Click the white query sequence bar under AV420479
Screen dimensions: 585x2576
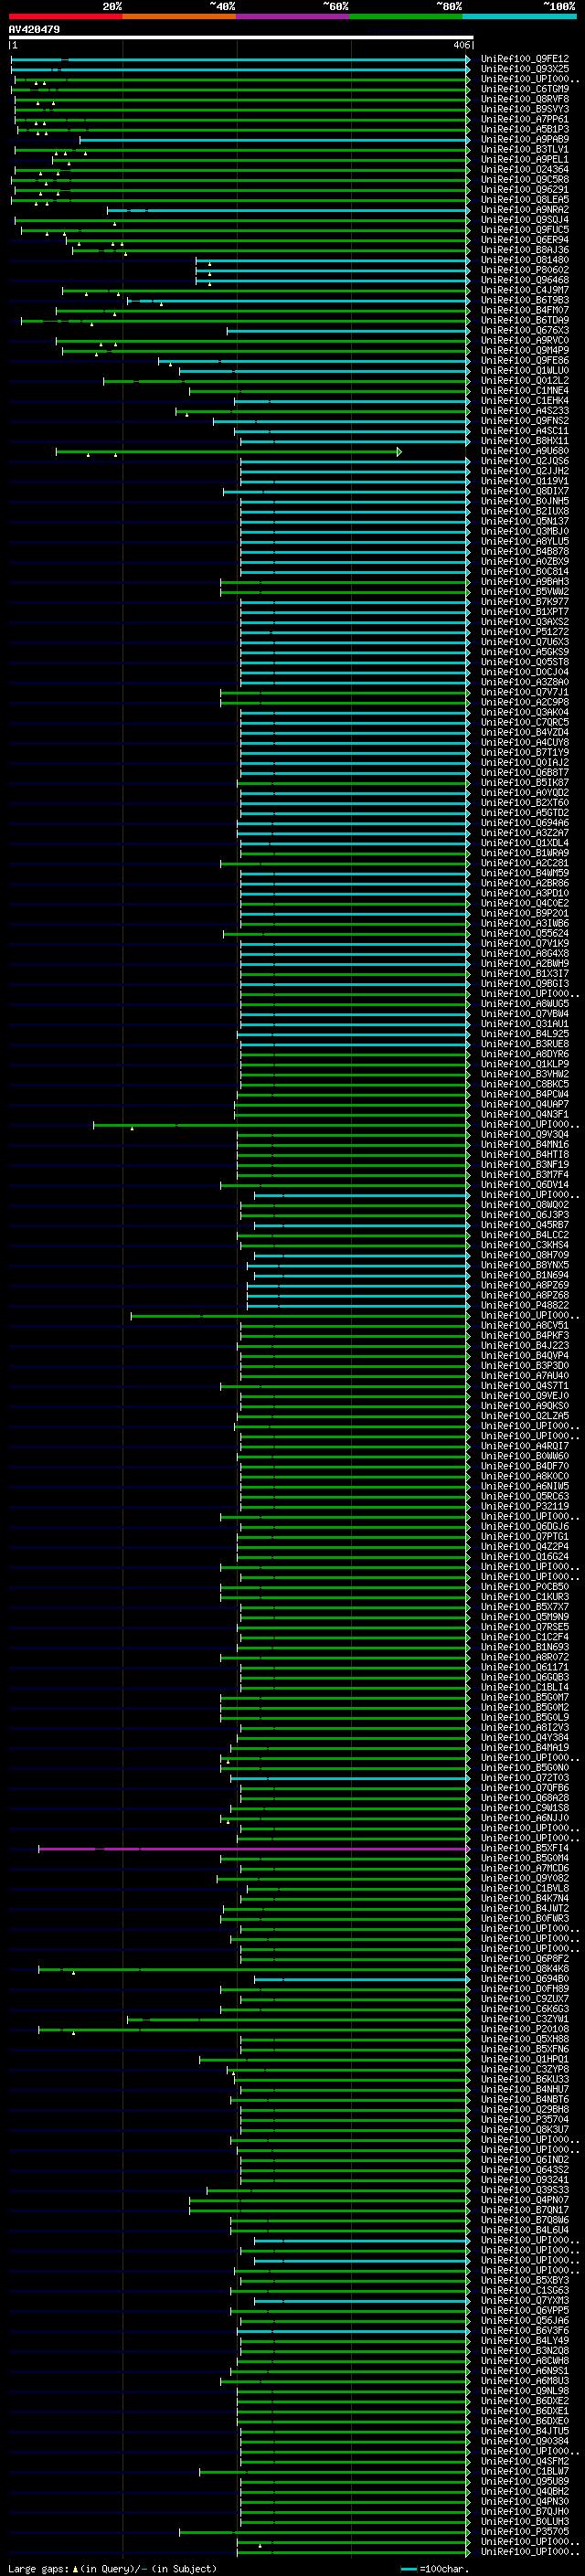241,37
